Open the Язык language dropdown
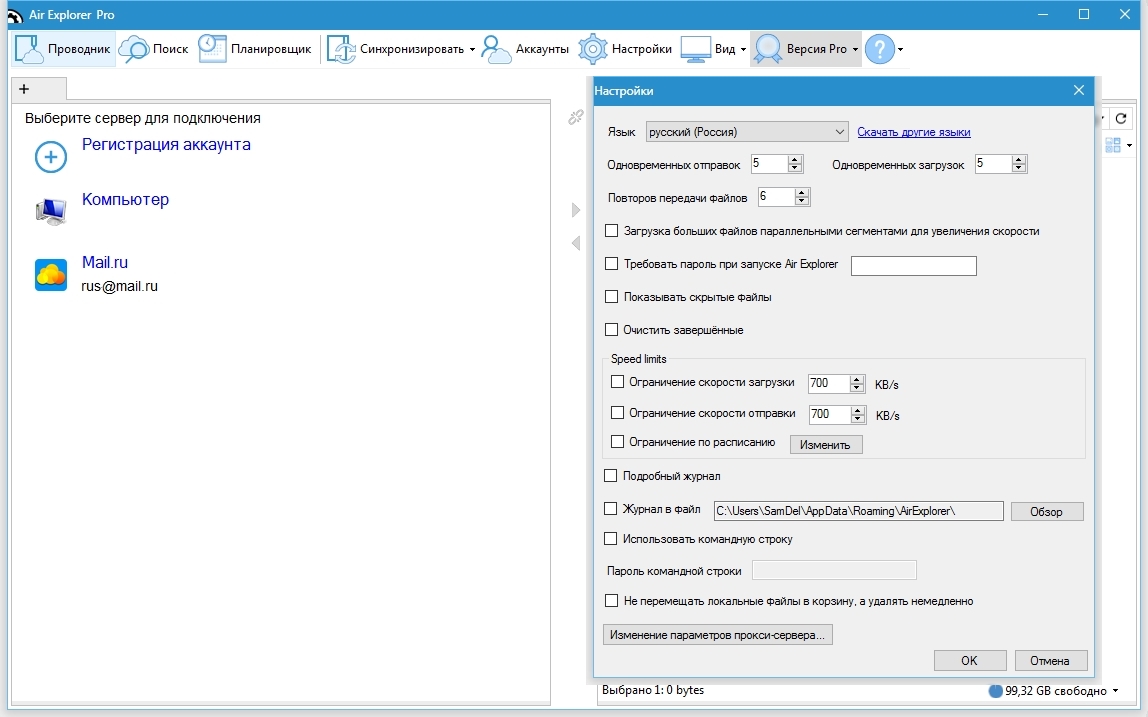The width and height of the screenshot is (1148, 717). (747, 132)
